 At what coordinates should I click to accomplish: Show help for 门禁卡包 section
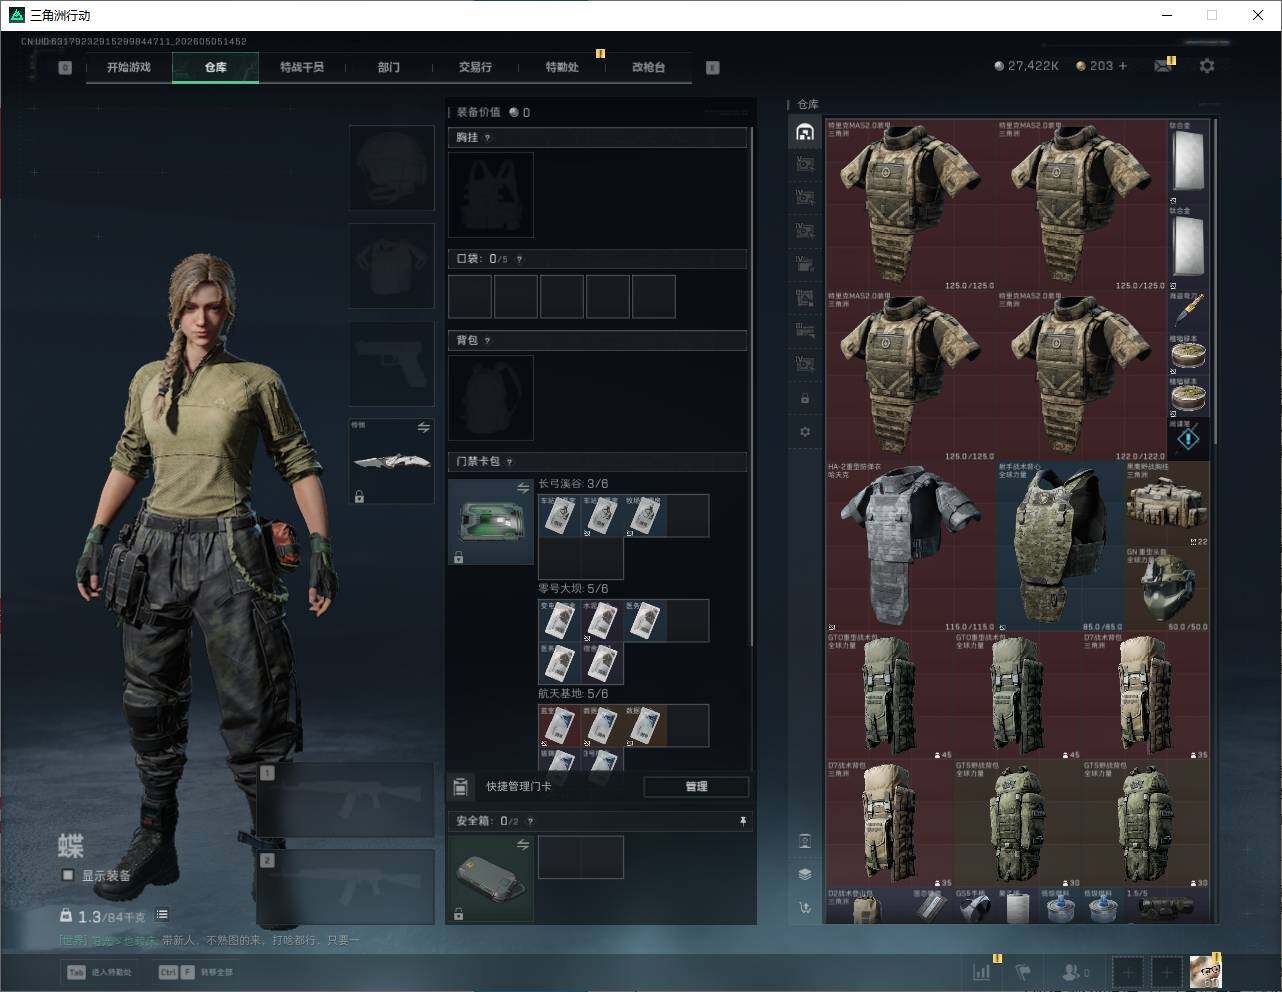click(x=510, y=462)
